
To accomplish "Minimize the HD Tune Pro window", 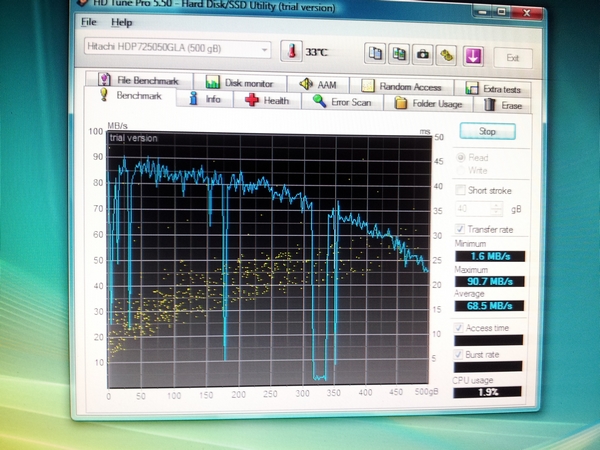I will 483,11.
